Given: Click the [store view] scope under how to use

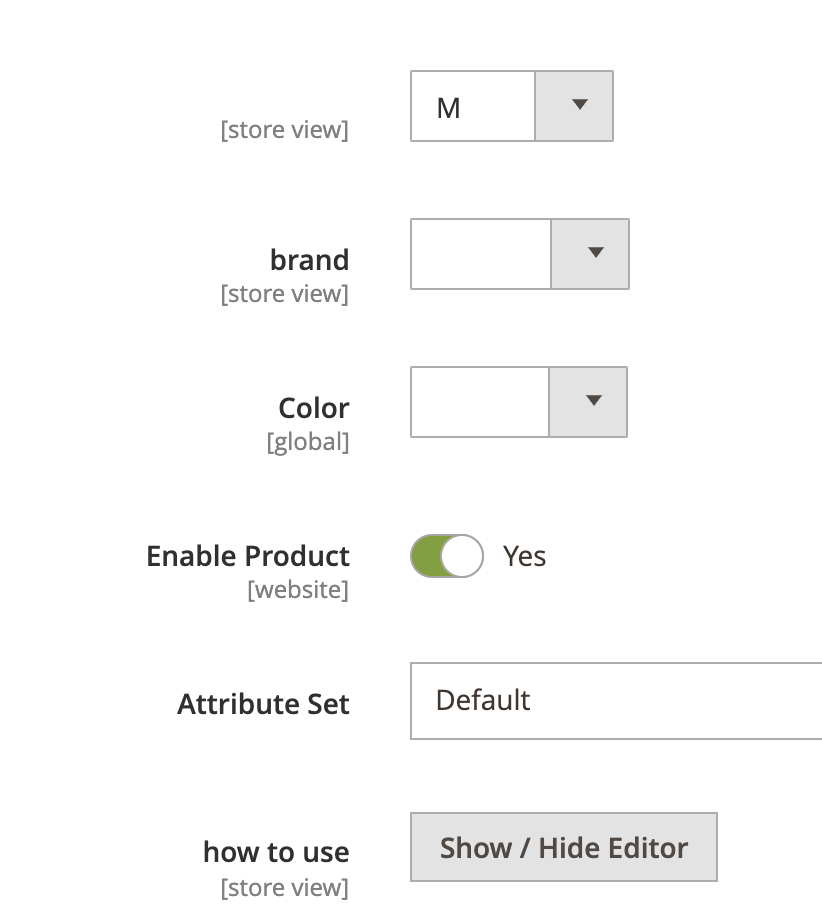Looking at the screenshot, I should pyautogui.click(x=285, y=888).
